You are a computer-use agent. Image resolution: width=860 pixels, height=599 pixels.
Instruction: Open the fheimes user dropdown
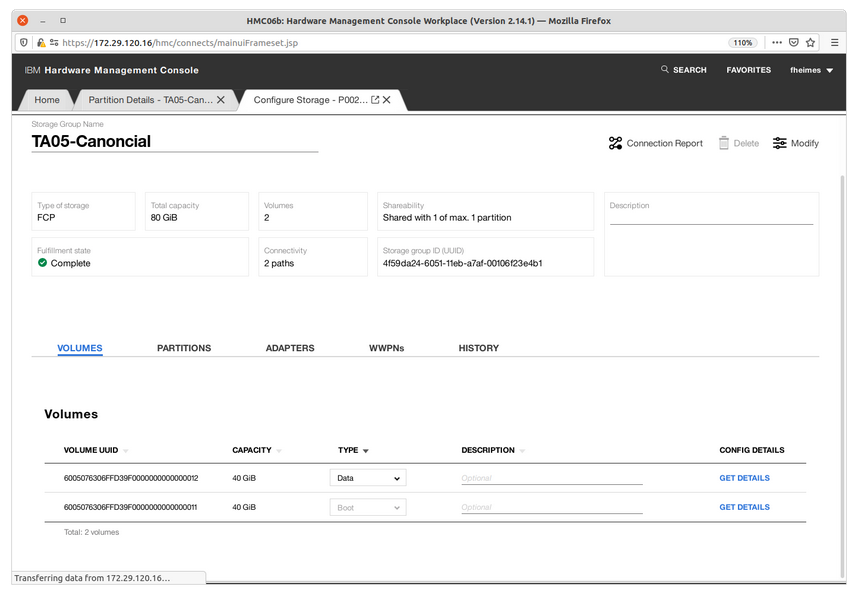click(x=811, y=70)
